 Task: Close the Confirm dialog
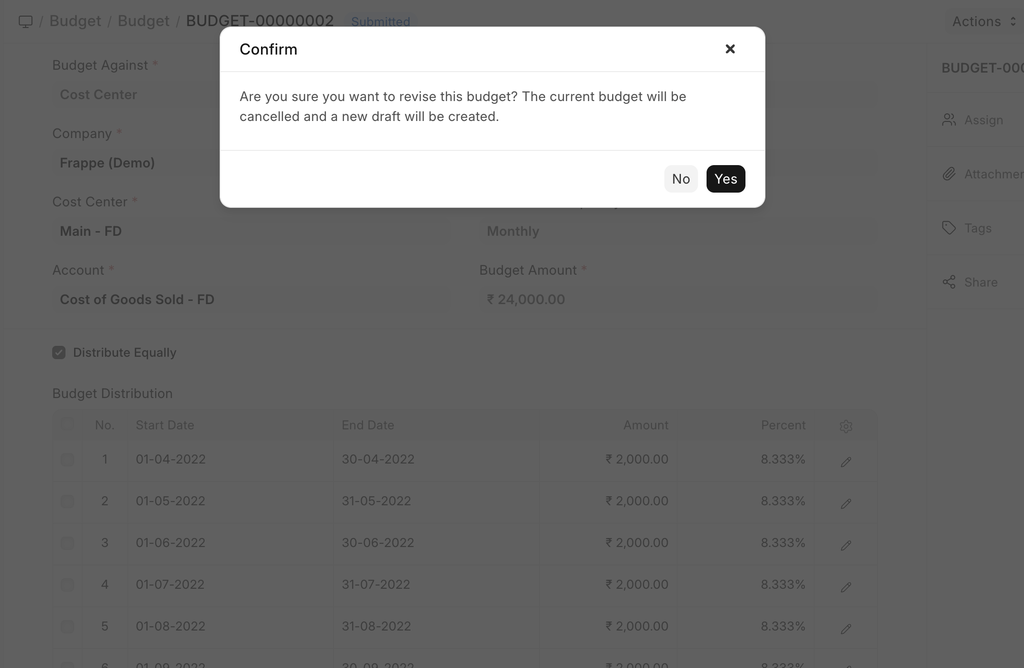point(730,49)
